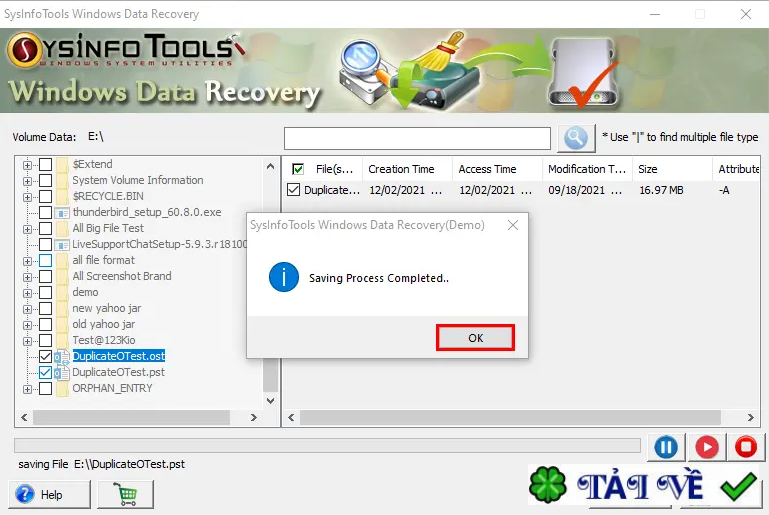Check the $Extend folder checkbox
The image size is (769, 515).
tap(45, 164)
